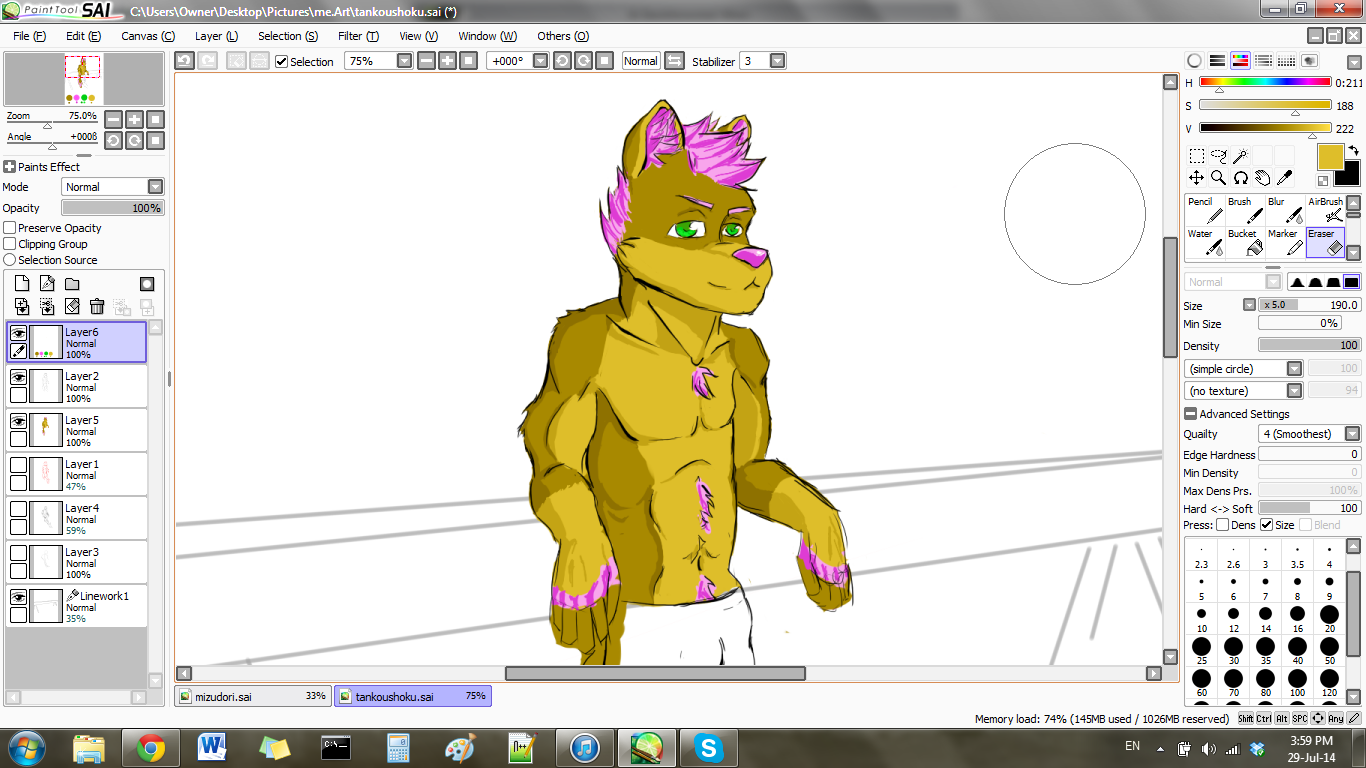Click the yellow foreground color swatch
1366x768 pixels.
click(1330, 157)
